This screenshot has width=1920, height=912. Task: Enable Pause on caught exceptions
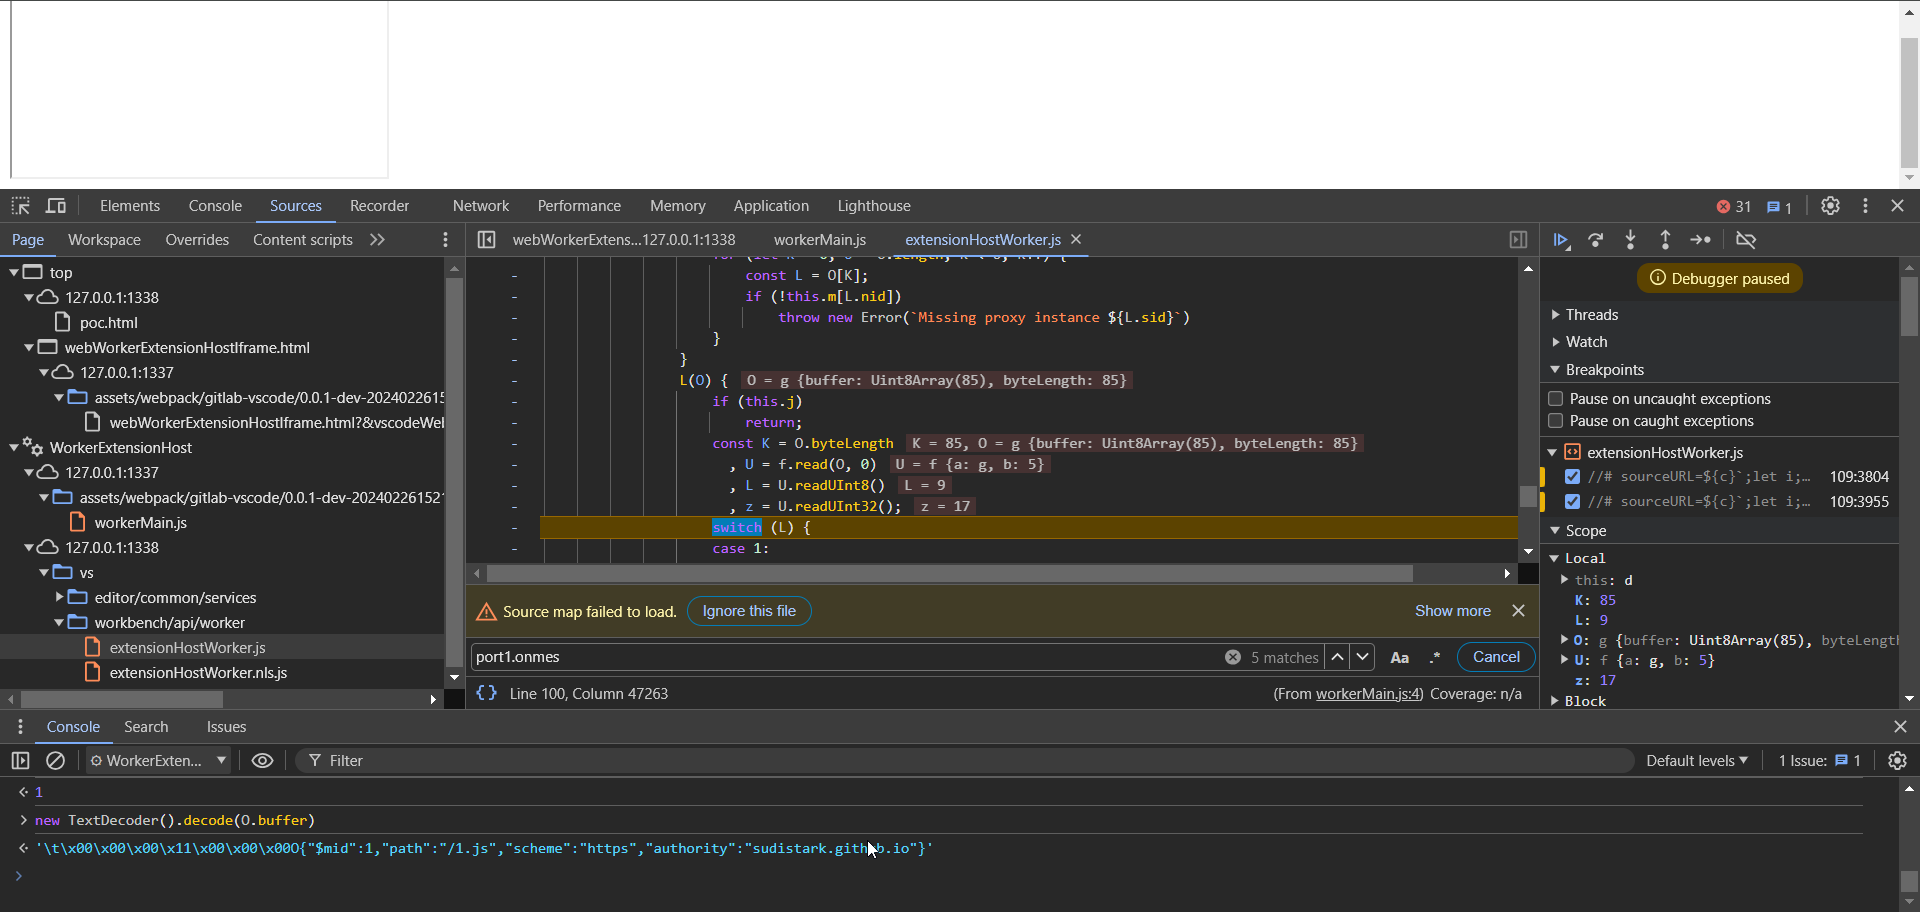pos(1555,421)
